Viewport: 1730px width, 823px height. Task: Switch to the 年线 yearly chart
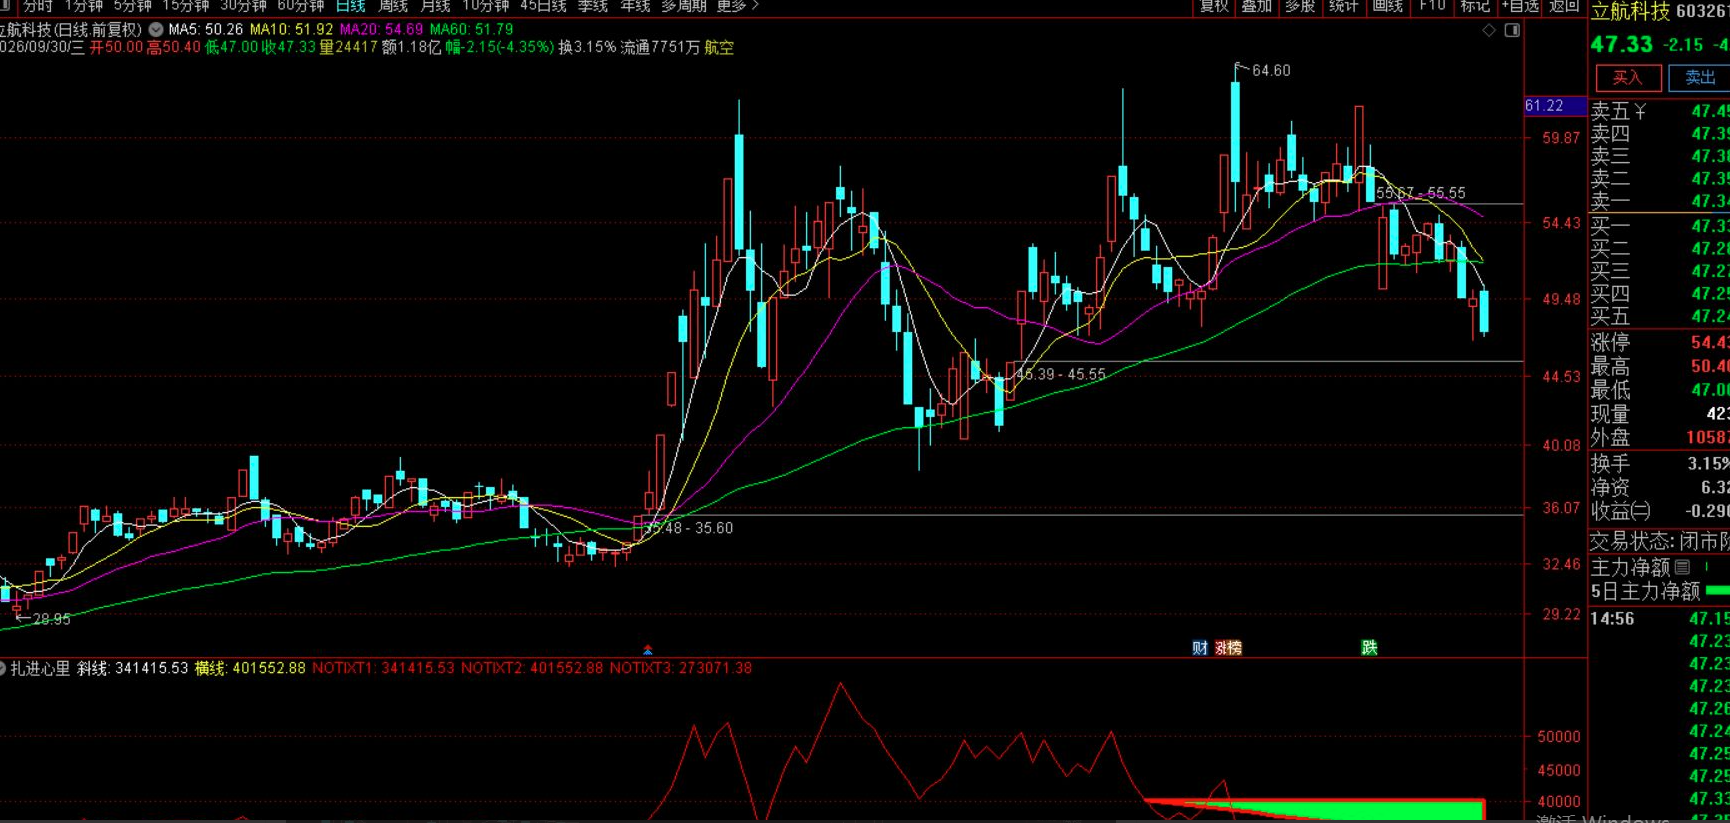(x=635, y=6)
